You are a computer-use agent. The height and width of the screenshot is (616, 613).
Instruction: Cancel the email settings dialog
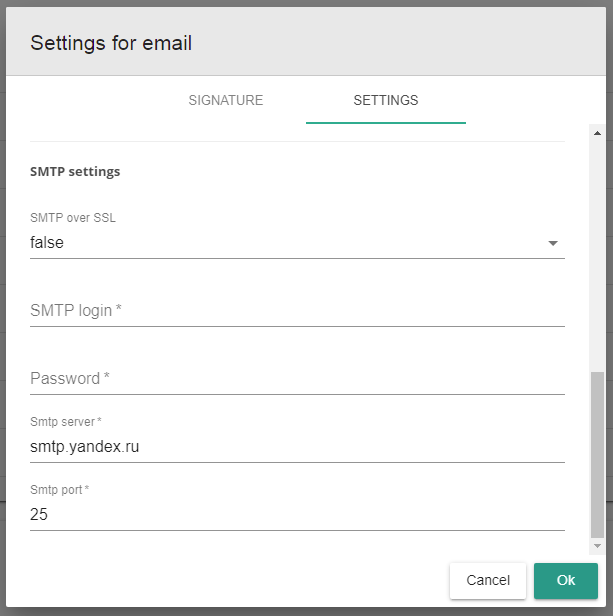click(x=488, y=580)
